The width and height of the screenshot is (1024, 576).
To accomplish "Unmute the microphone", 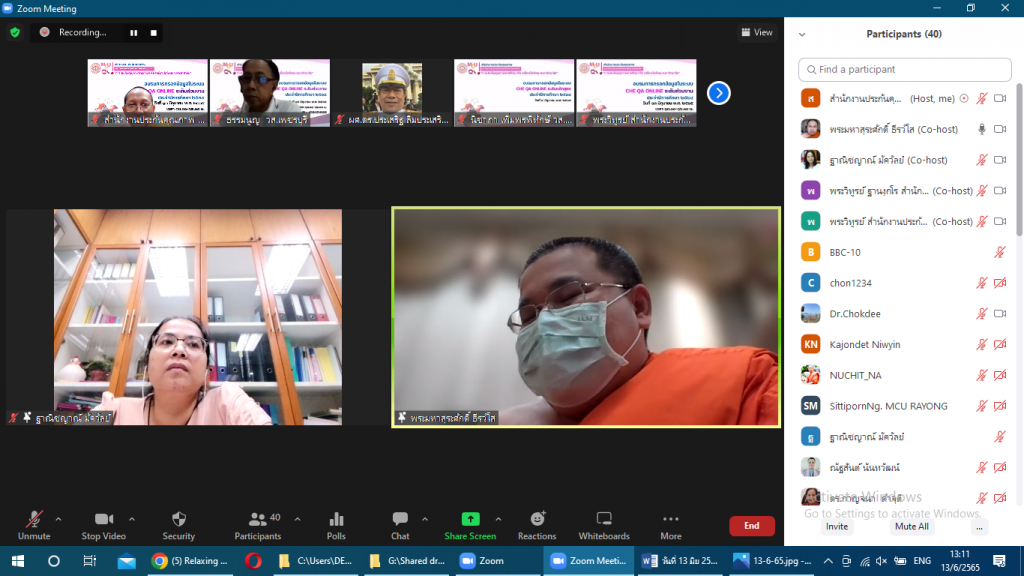I will pos(34,519).
